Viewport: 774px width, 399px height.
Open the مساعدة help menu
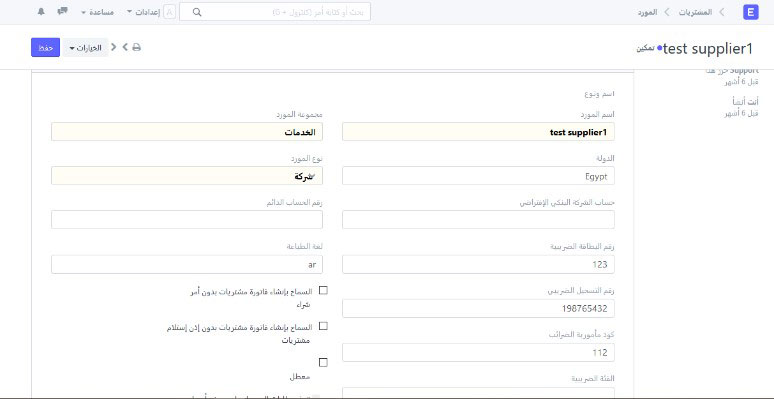(x=98, y=12)
